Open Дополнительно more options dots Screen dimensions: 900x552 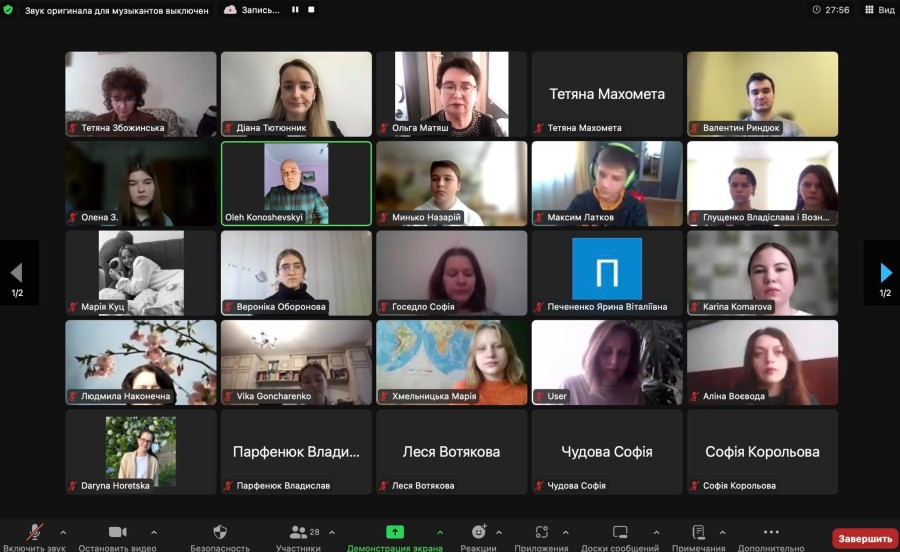(771, 532)
